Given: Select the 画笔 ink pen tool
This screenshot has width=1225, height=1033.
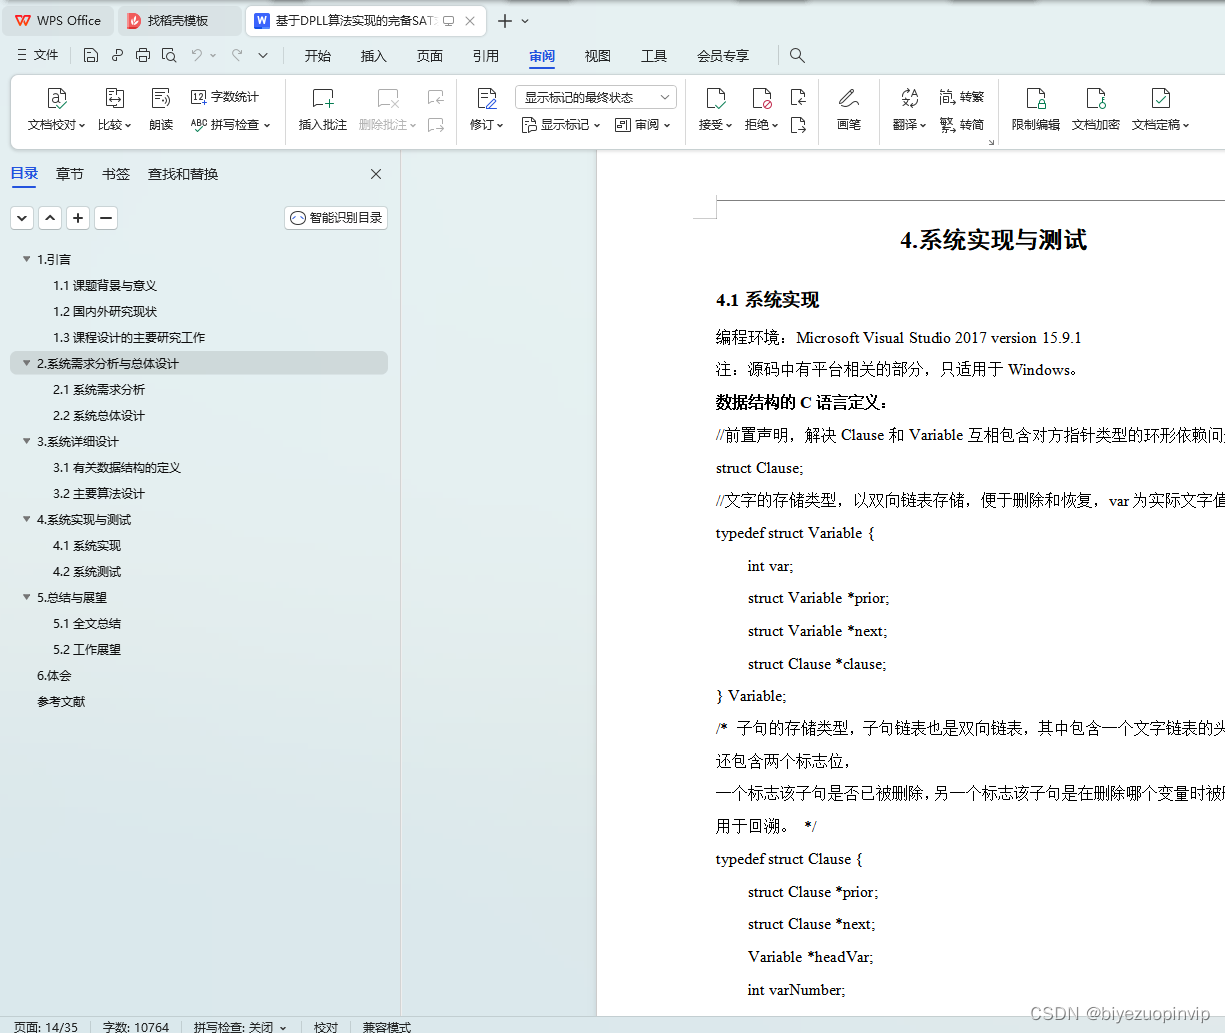Looking at the screenshot, I should point(848,110).
